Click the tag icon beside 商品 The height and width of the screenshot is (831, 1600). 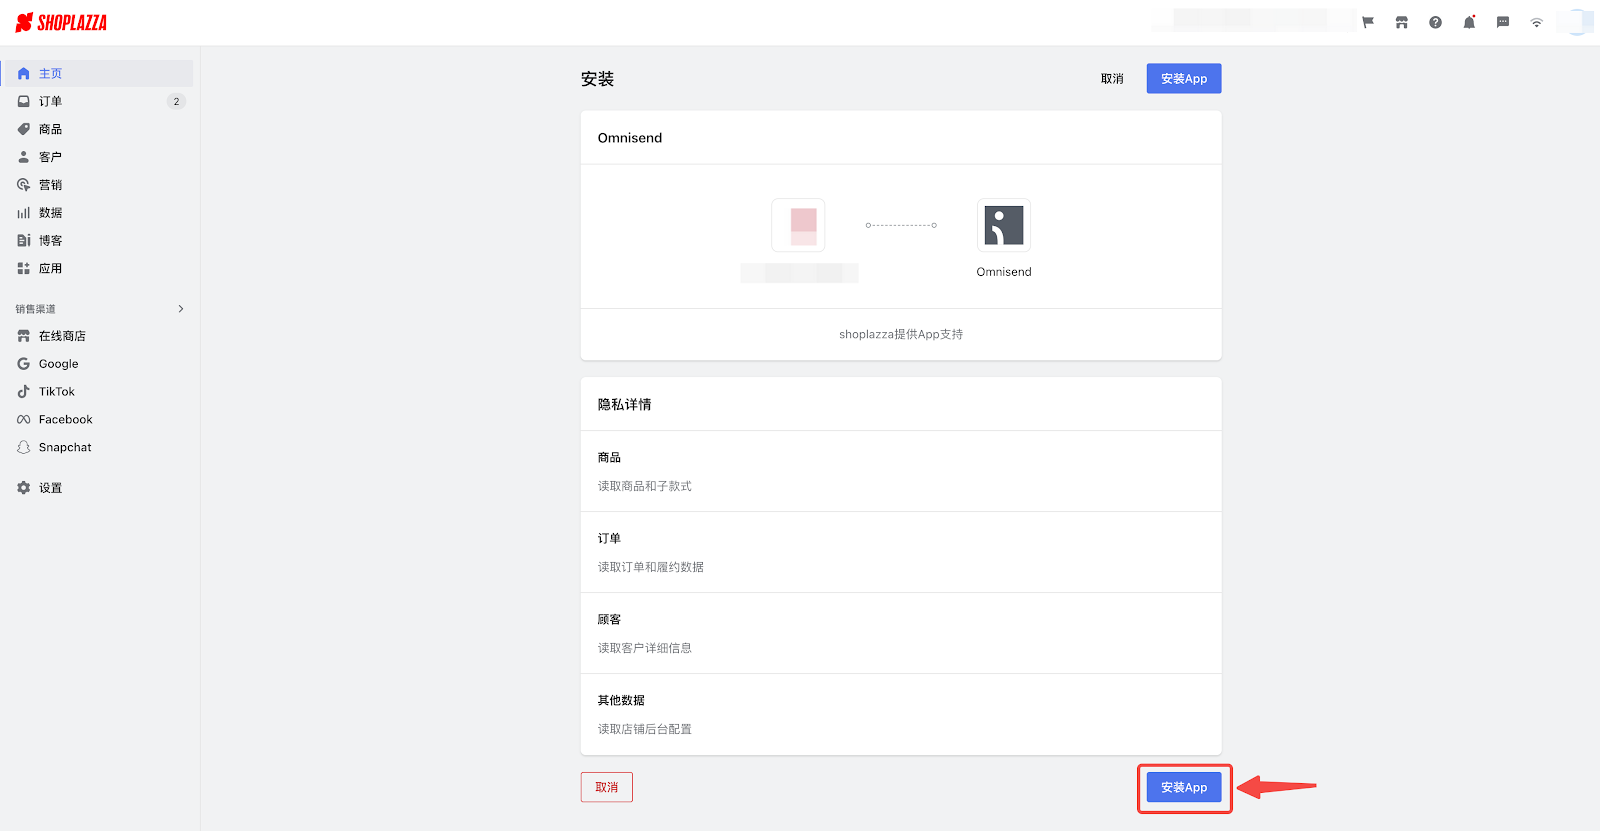(24, 129)
